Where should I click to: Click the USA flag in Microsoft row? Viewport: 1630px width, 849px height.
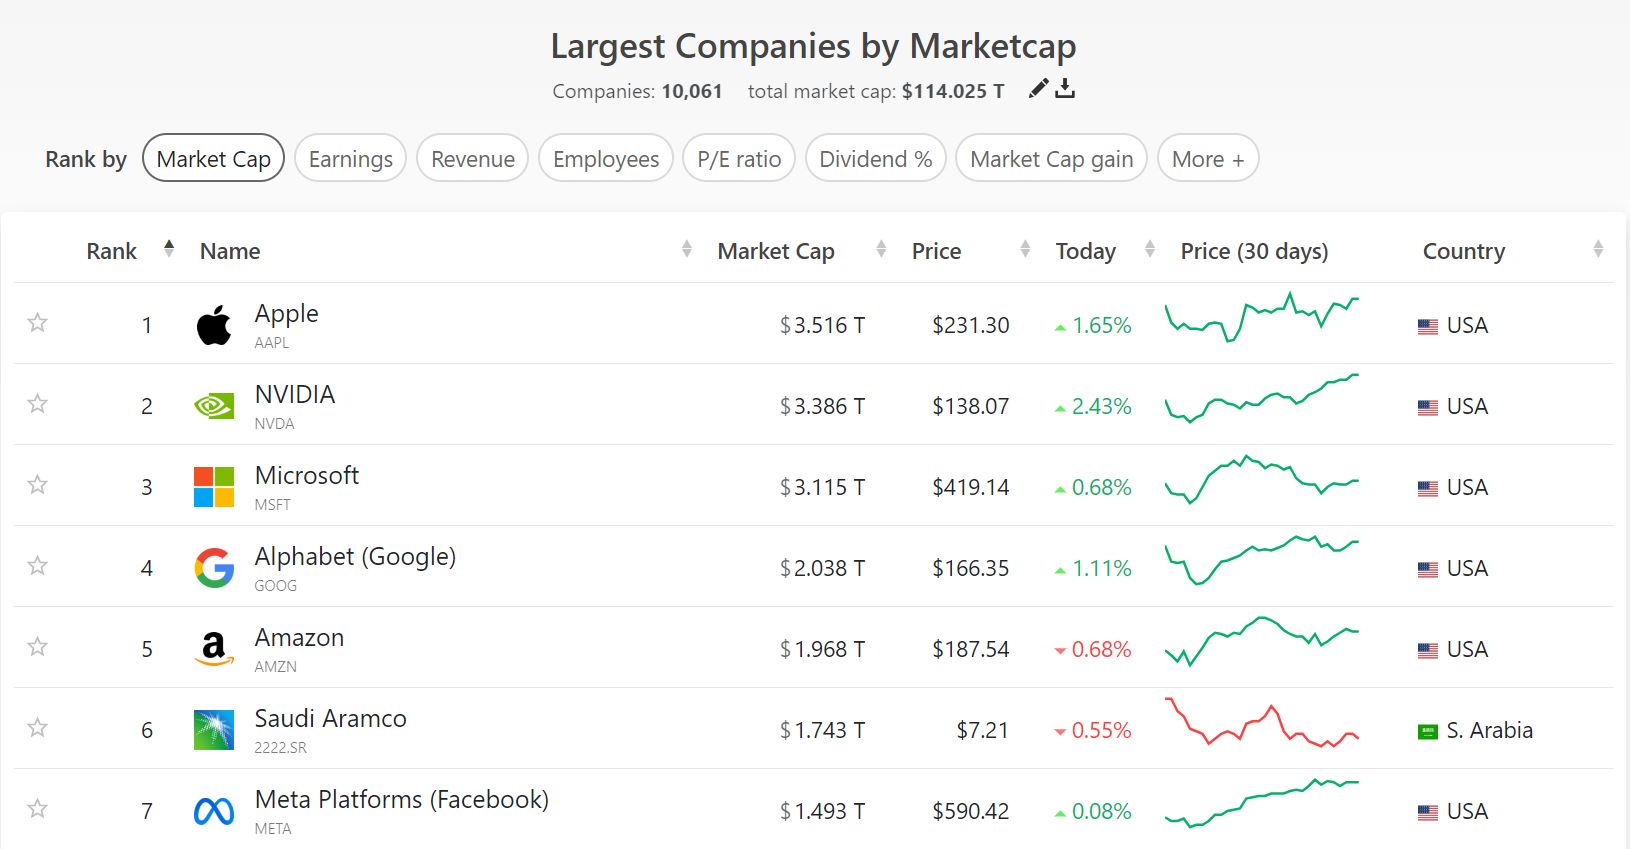click(1428, 488)
